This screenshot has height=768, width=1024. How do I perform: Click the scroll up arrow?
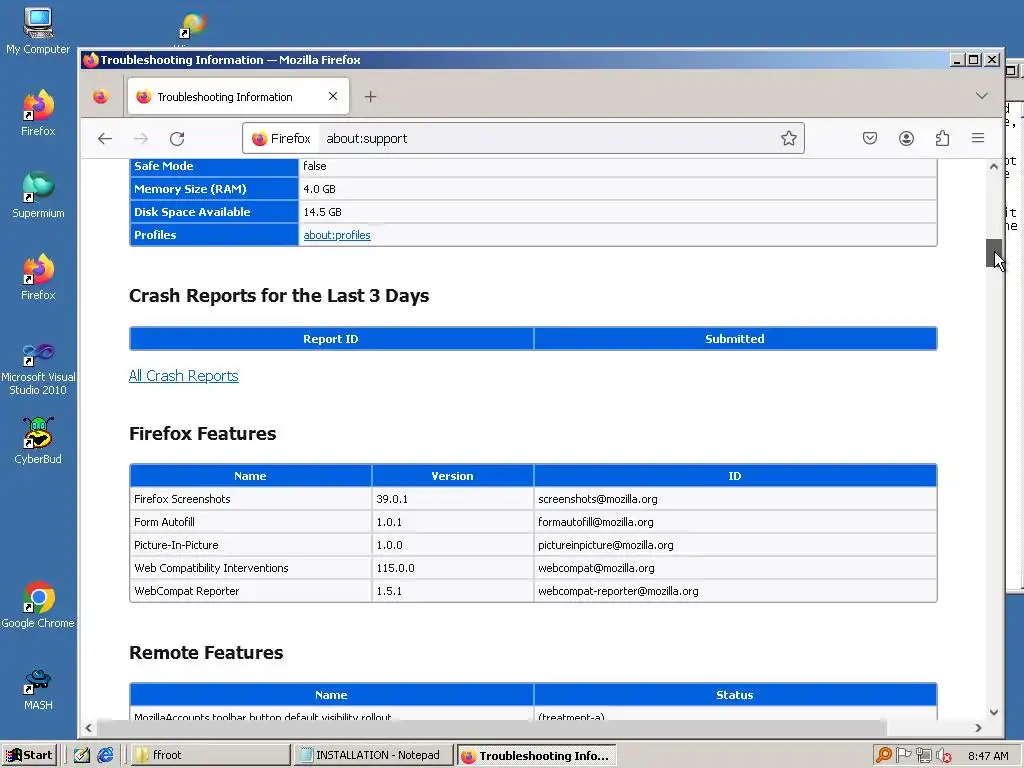[993, 167]
